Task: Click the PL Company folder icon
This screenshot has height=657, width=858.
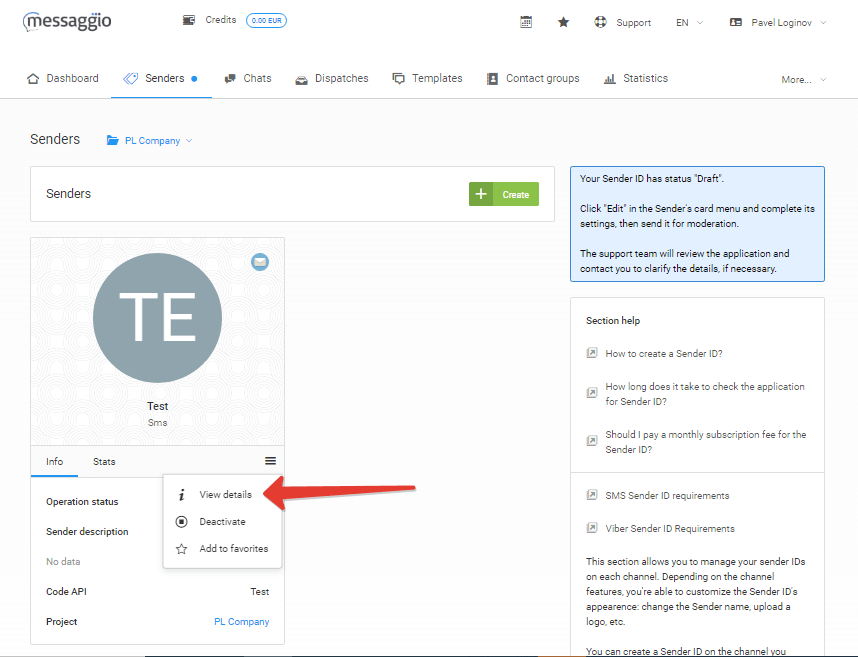Action: pyautogui.click(x=113, y=141)
